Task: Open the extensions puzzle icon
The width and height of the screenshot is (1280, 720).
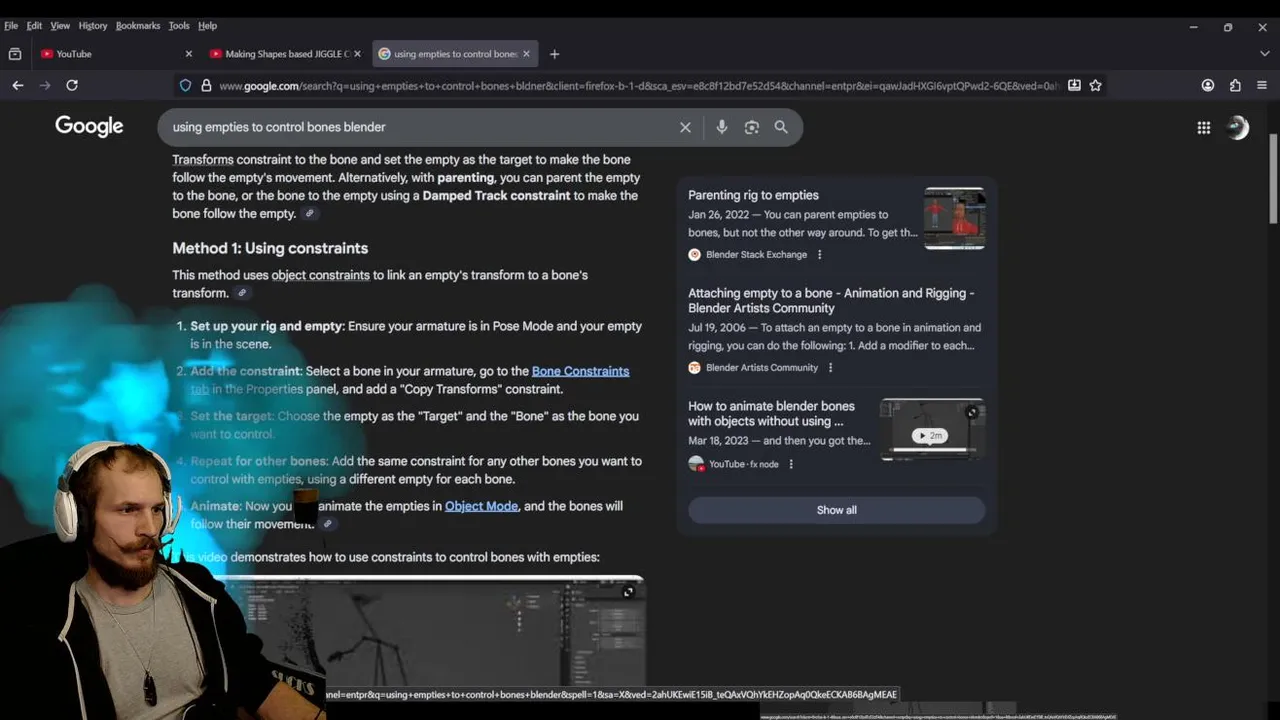Action: coord(1235,86)
